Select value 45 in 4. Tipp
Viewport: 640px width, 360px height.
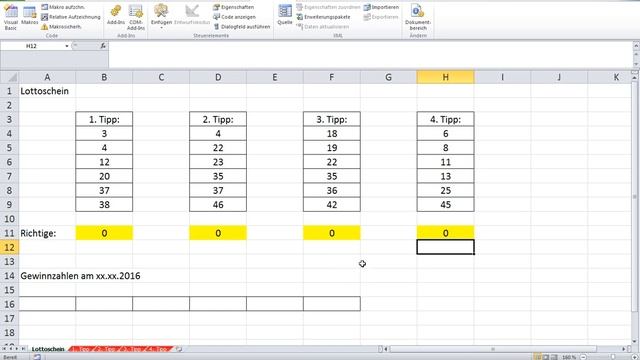click(445, 204)
